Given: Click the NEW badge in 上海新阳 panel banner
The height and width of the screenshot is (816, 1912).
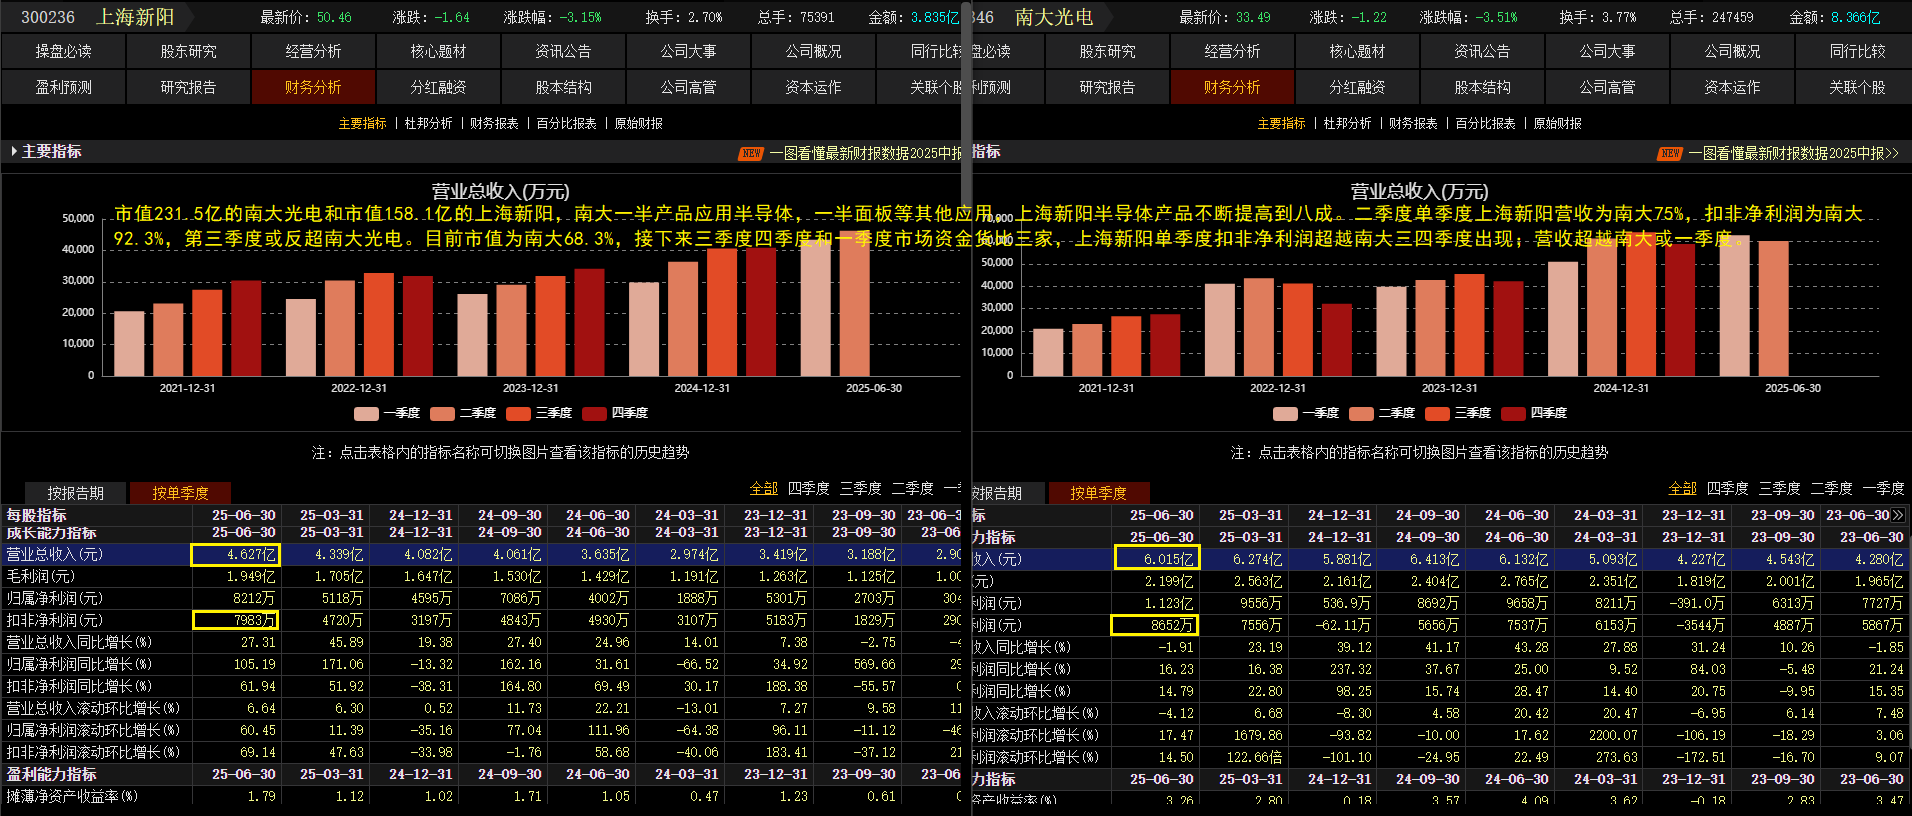Looking at the screenshot, I should point(751,153).
